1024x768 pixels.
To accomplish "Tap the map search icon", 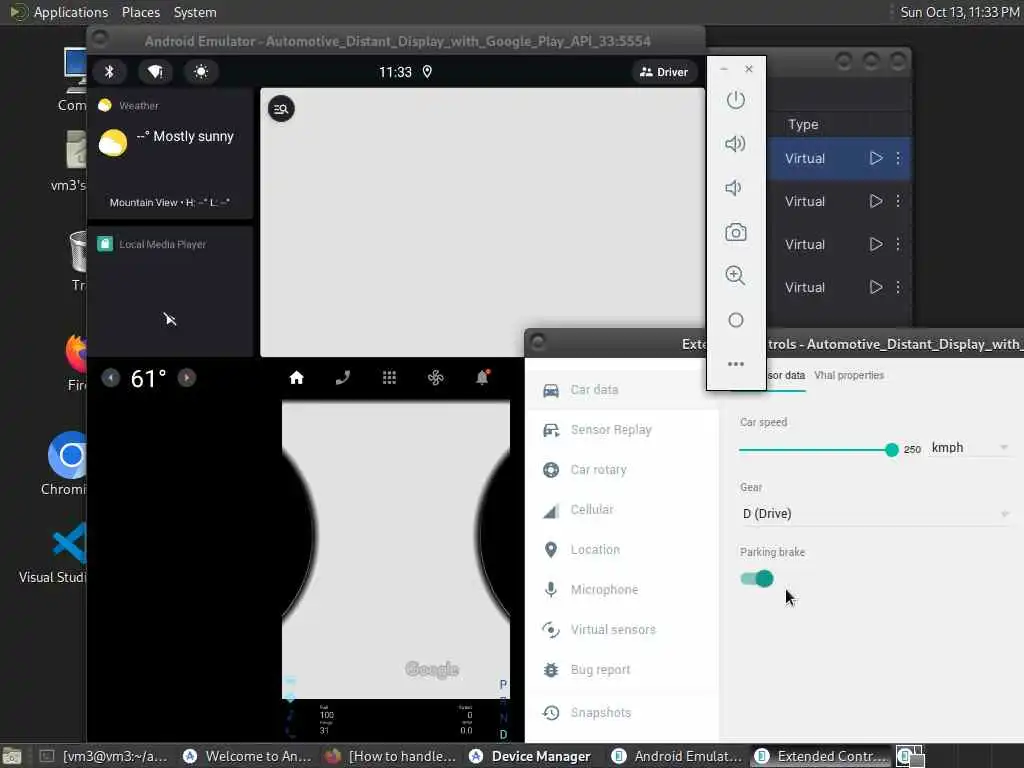I will [281, 109].
